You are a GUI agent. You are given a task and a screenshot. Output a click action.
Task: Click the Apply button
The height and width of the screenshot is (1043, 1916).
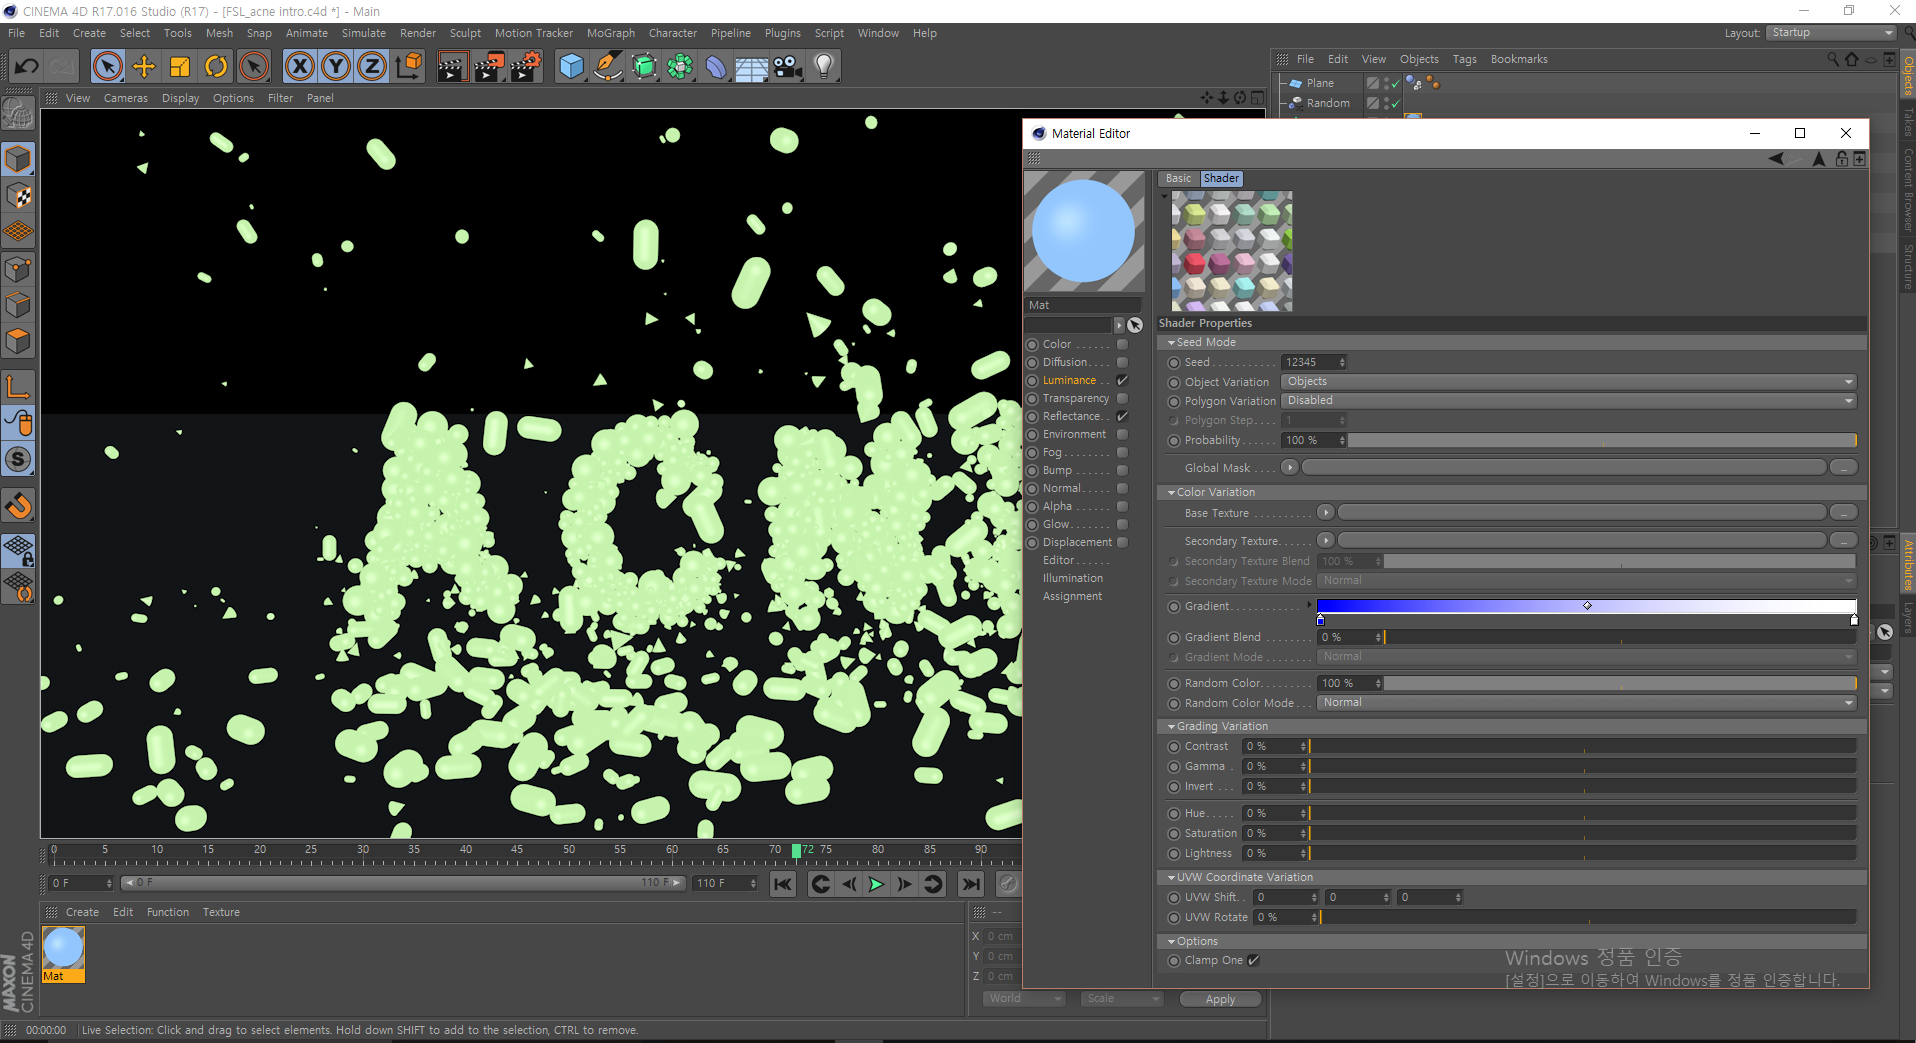(1220, 999)
